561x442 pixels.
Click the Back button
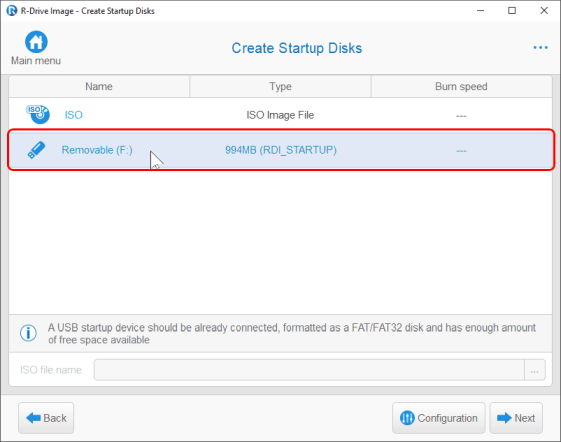[x=46, y=418]
